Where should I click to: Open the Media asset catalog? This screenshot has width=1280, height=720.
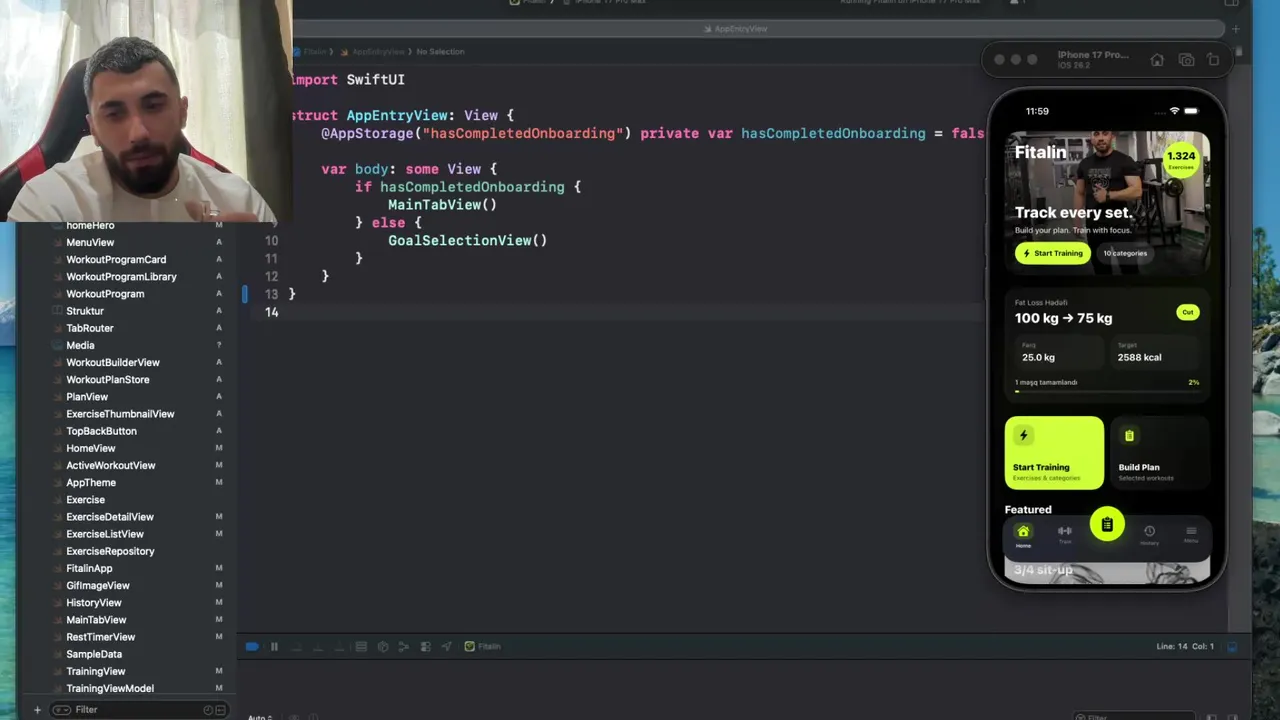80,345
